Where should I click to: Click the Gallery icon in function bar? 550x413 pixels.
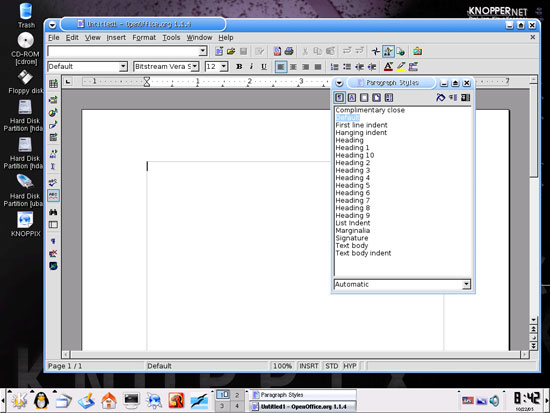coord(417,52)
